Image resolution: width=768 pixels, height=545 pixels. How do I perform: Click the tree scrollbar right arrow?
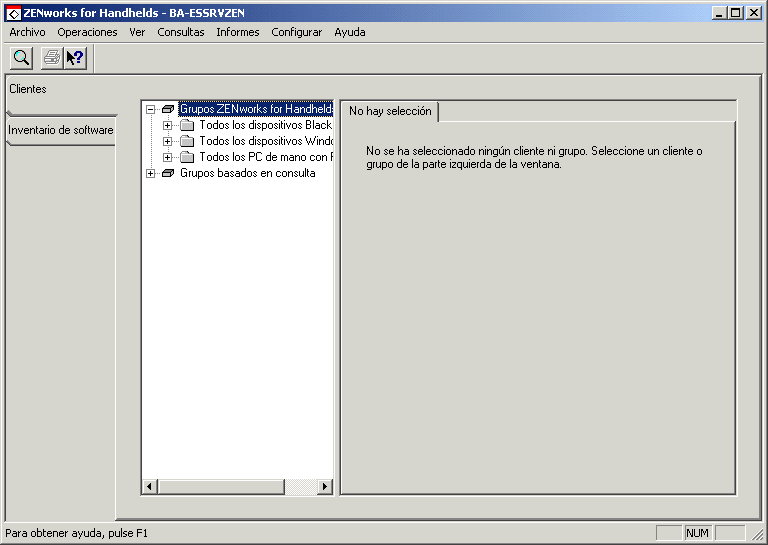pyautogui.click(x=324, y=487)
